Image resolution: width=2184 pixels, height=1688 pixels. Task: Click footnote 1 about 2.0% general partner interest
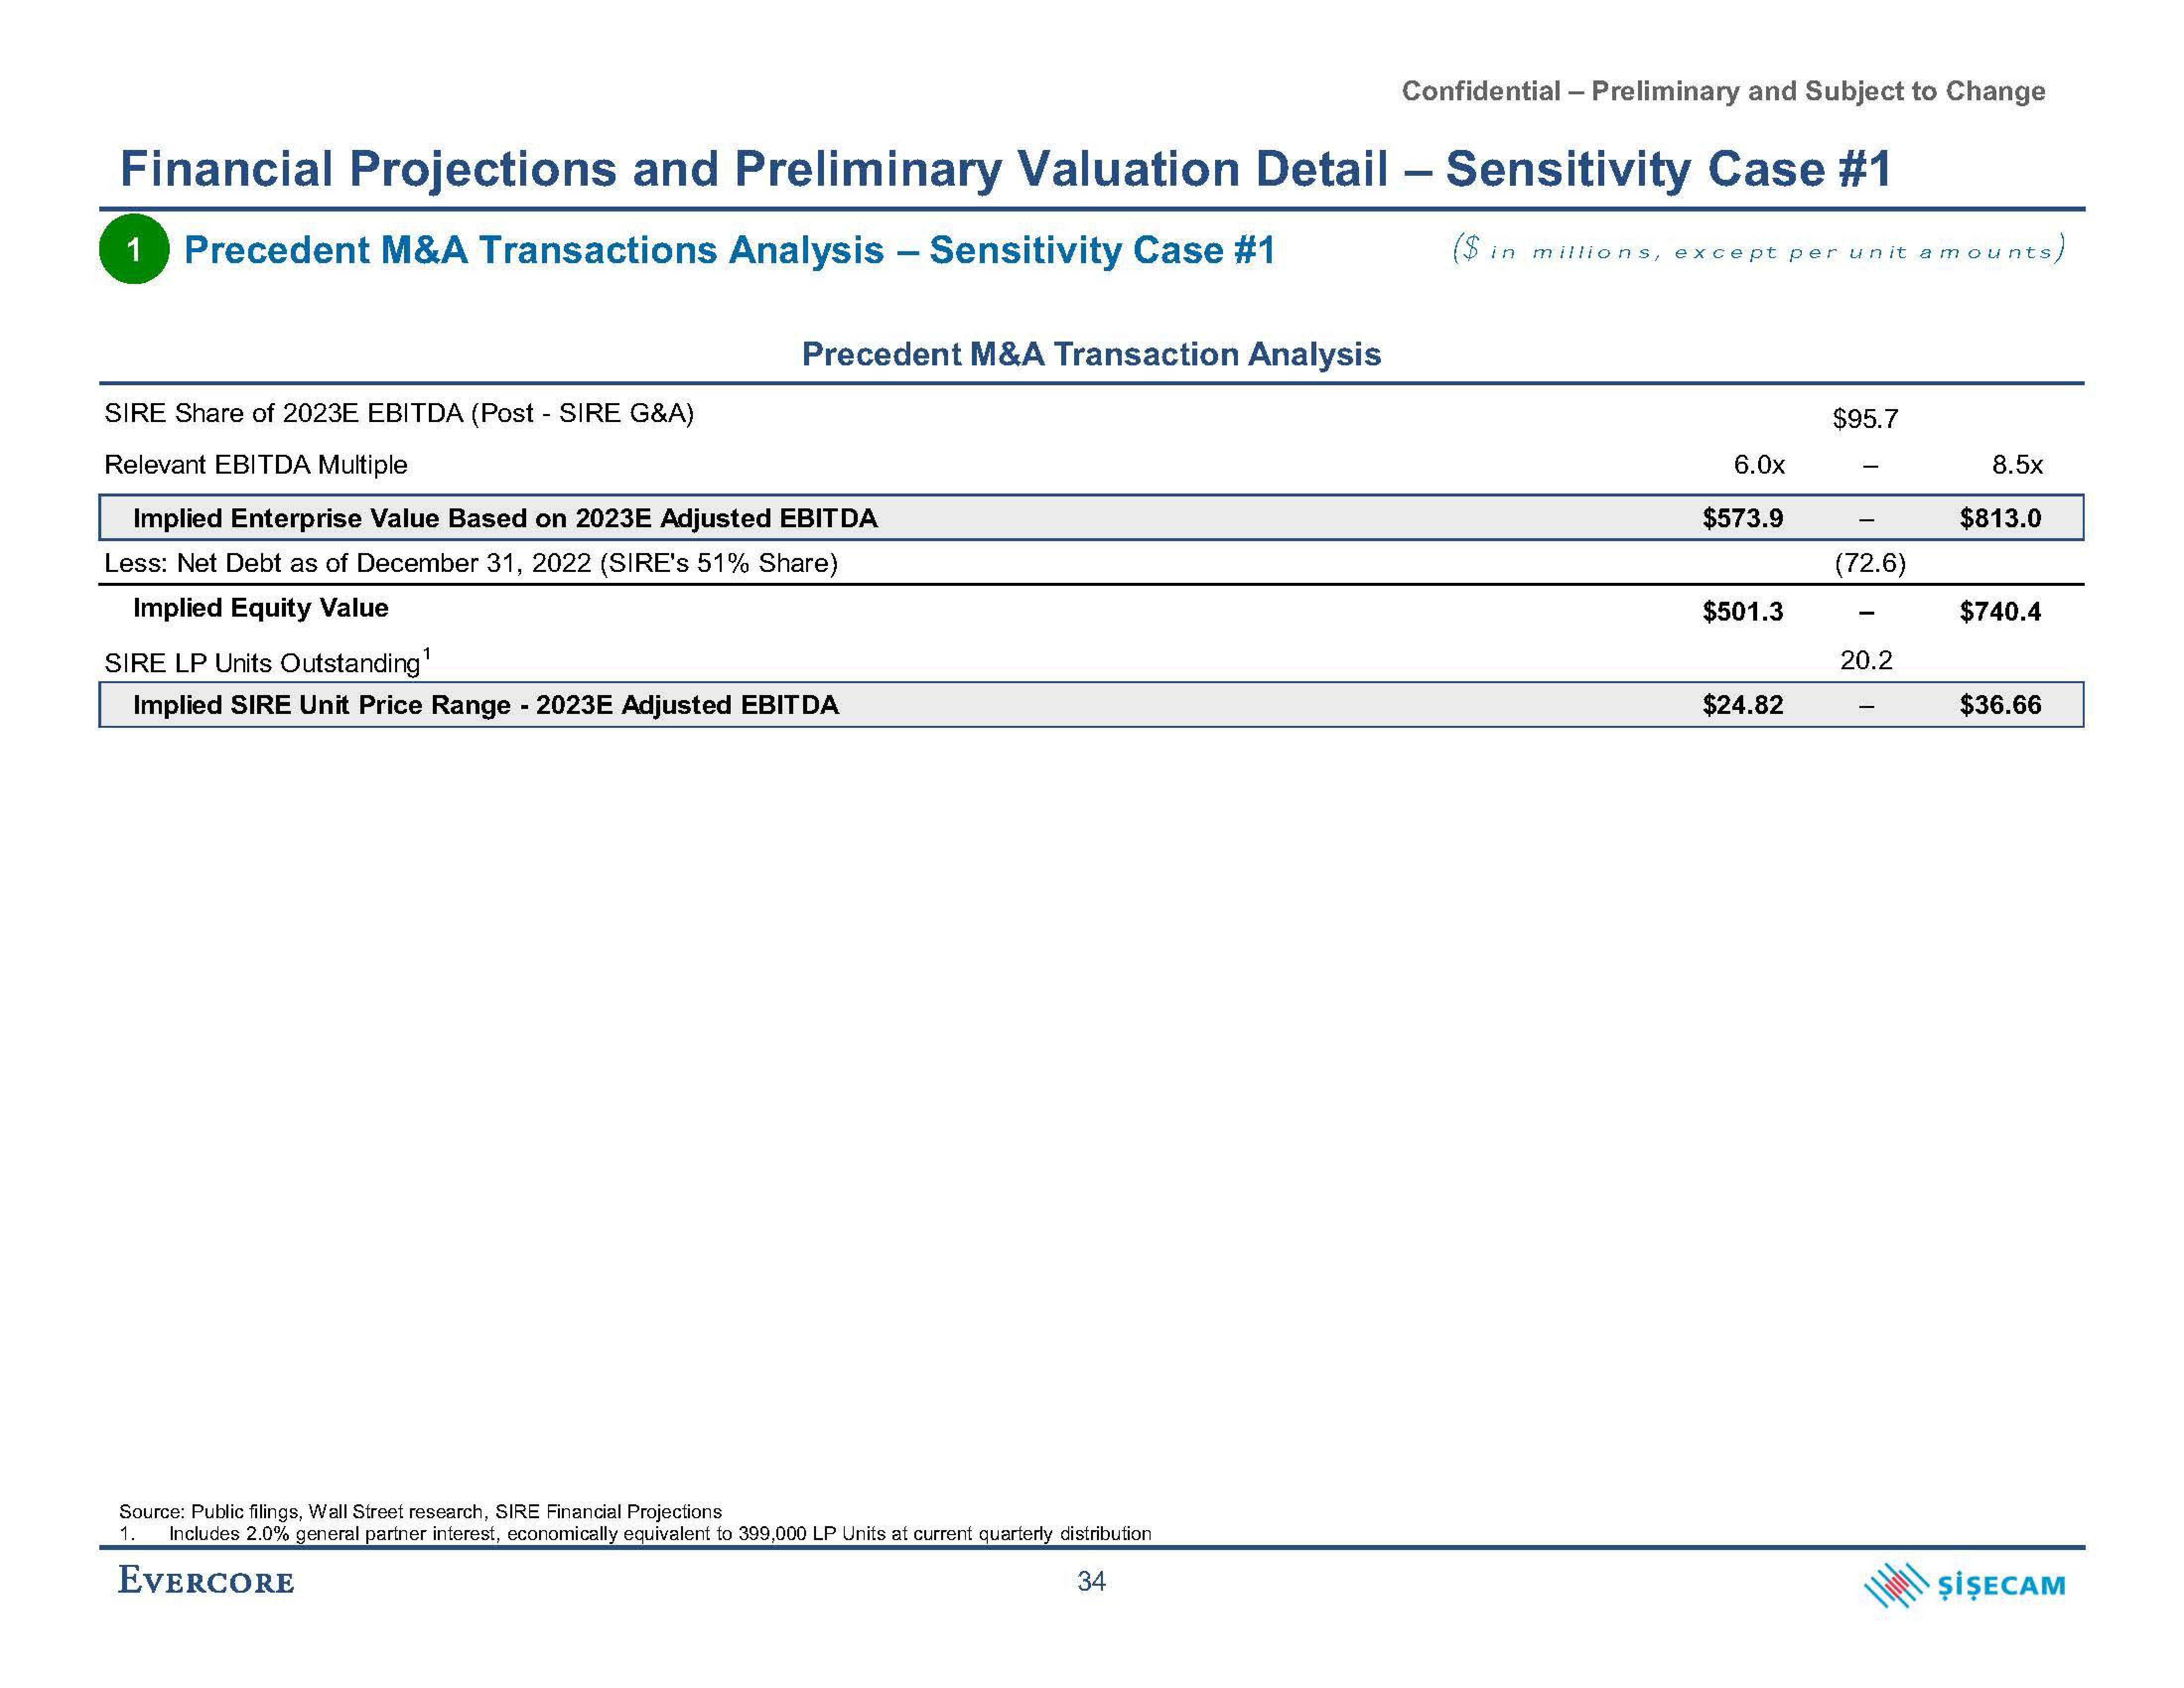click(635, 1534)
